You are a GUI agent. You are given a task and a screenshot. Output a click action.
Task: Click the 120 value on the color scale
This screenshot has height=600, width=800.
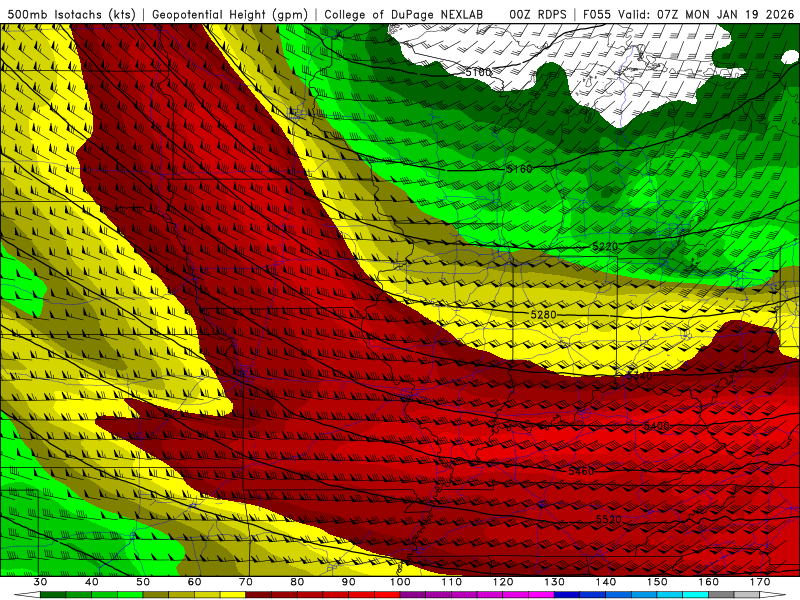pos(503,582)
